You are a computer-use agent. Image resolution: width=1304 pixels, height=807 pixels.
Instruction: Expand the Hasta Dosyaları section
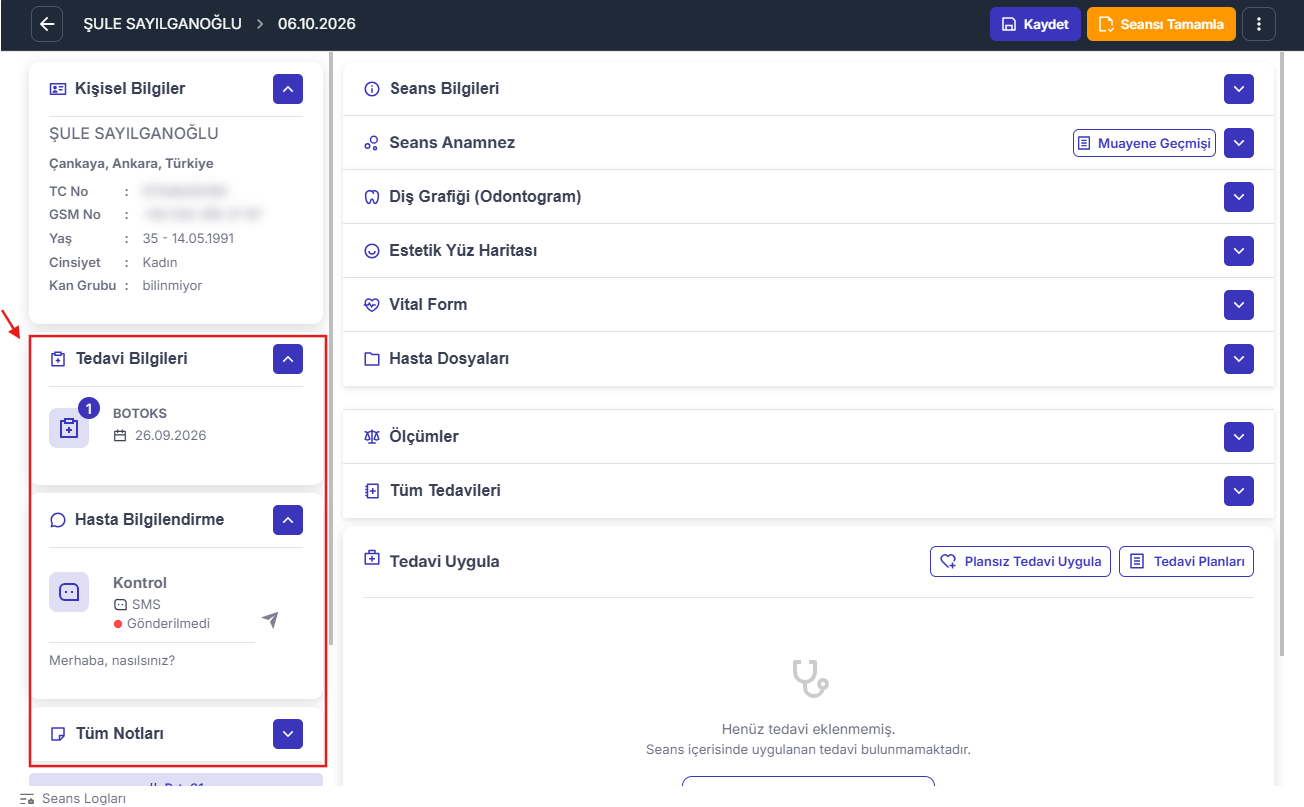(1239, 359)
